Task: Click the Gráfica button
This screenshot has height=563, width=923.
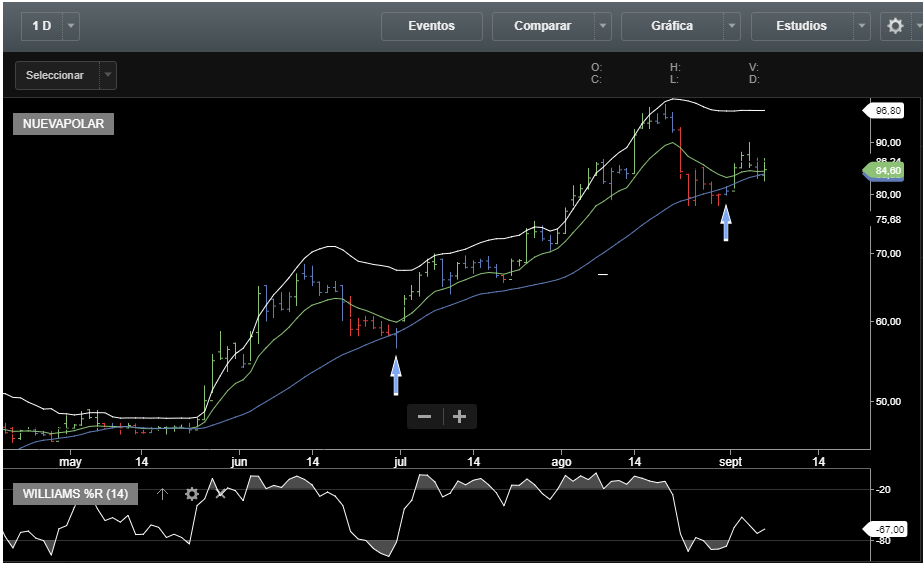Action: pos(671,26)
